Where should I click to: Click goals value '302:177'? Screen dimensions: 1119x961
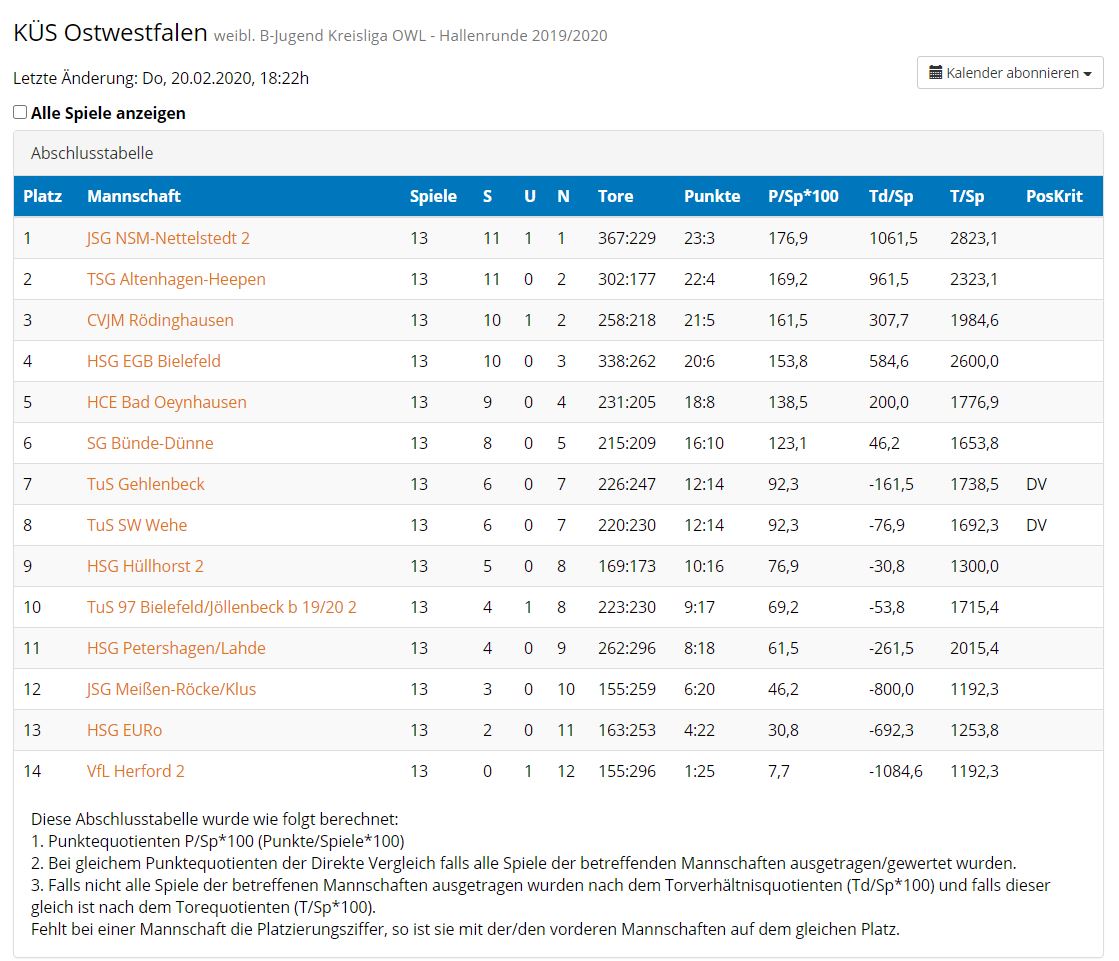[x=627, y=279]
